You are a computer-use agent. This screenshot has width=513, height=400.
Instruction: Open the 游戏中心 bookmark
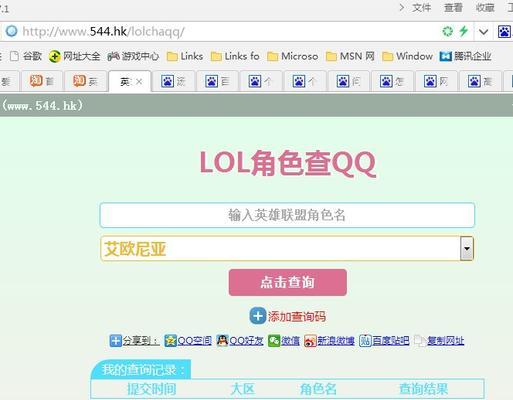click(133, 56)
